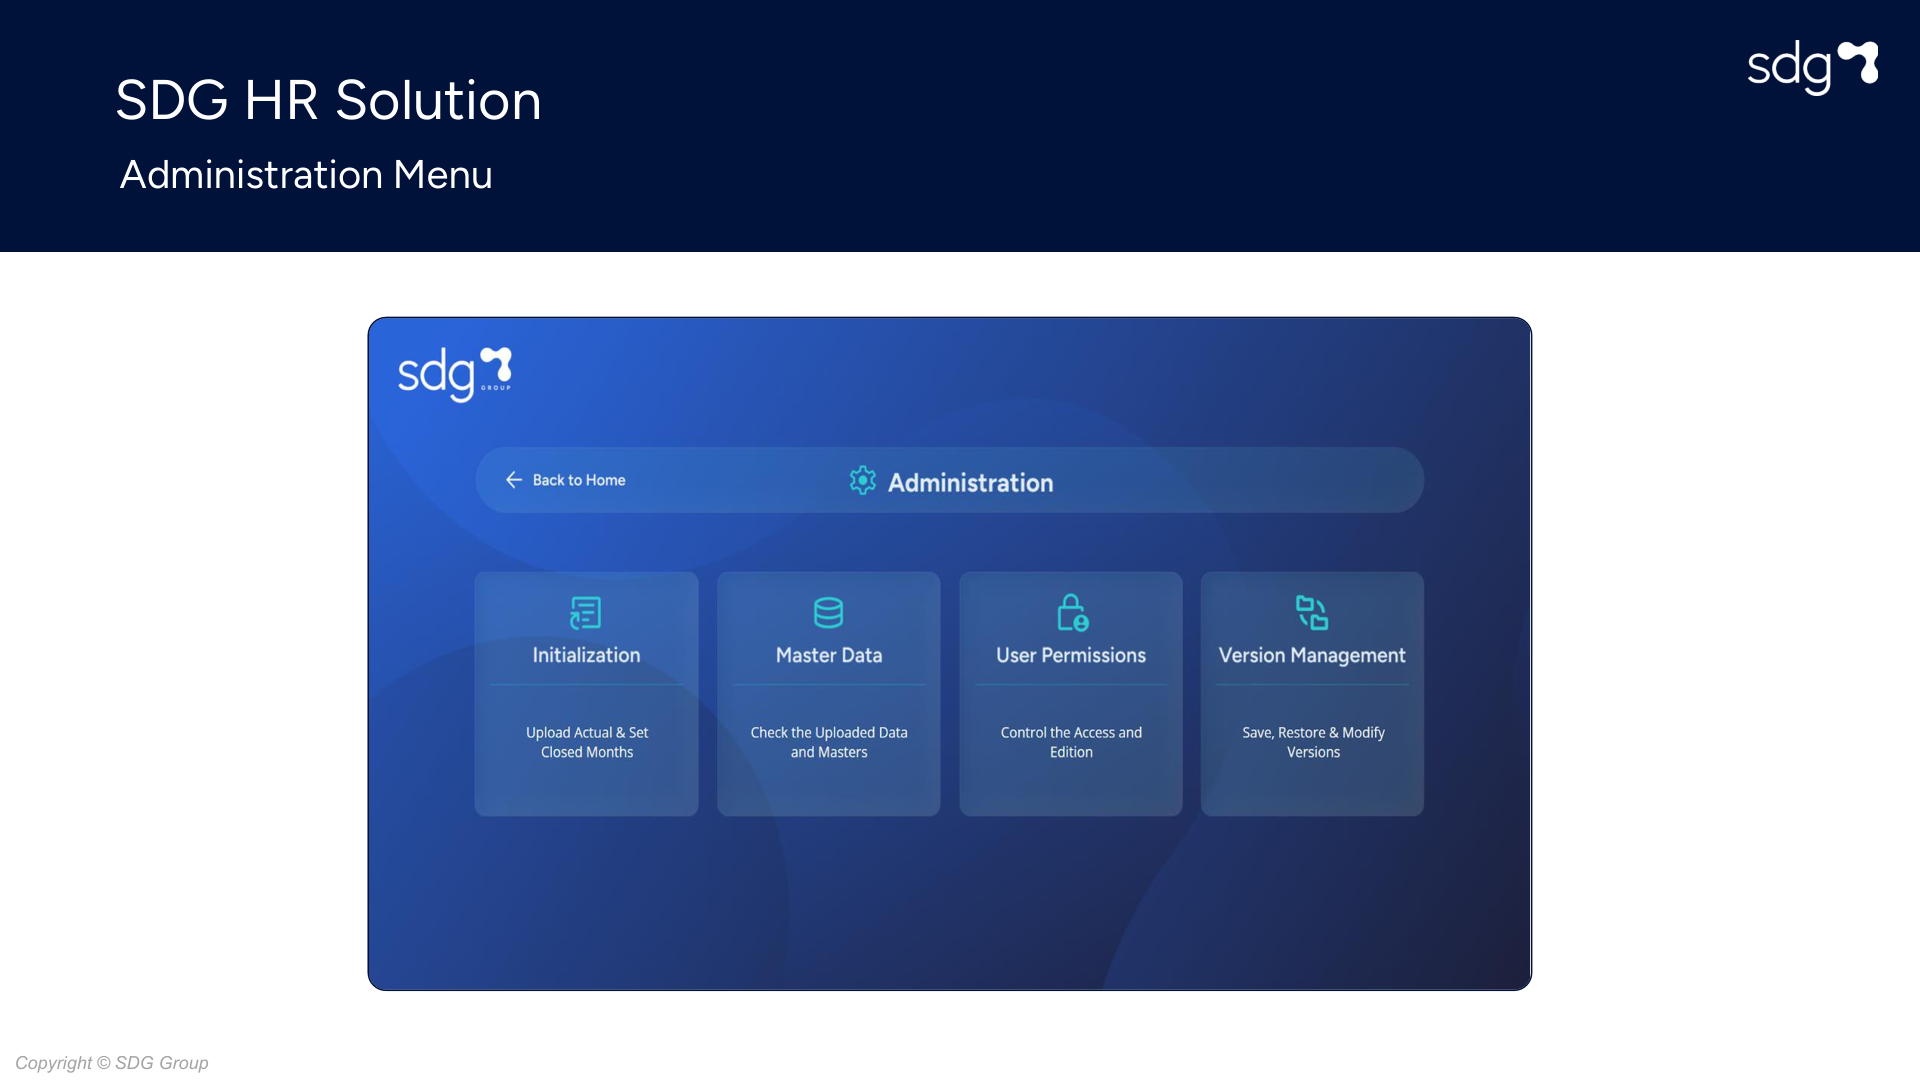The height and width of the screenshot is (1080, 1920).
Task: Click 'Control the Access and Edition' text
Action: 1071,742
